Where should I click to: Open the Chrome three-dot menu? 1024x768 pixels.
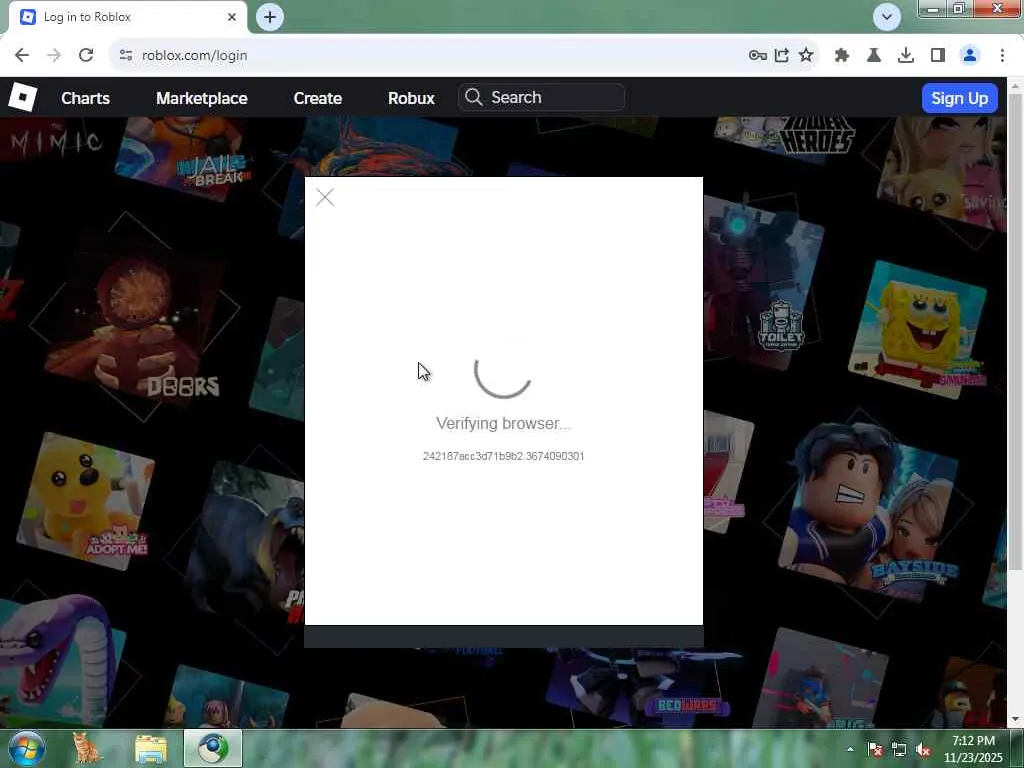(x=1002, y=56)
